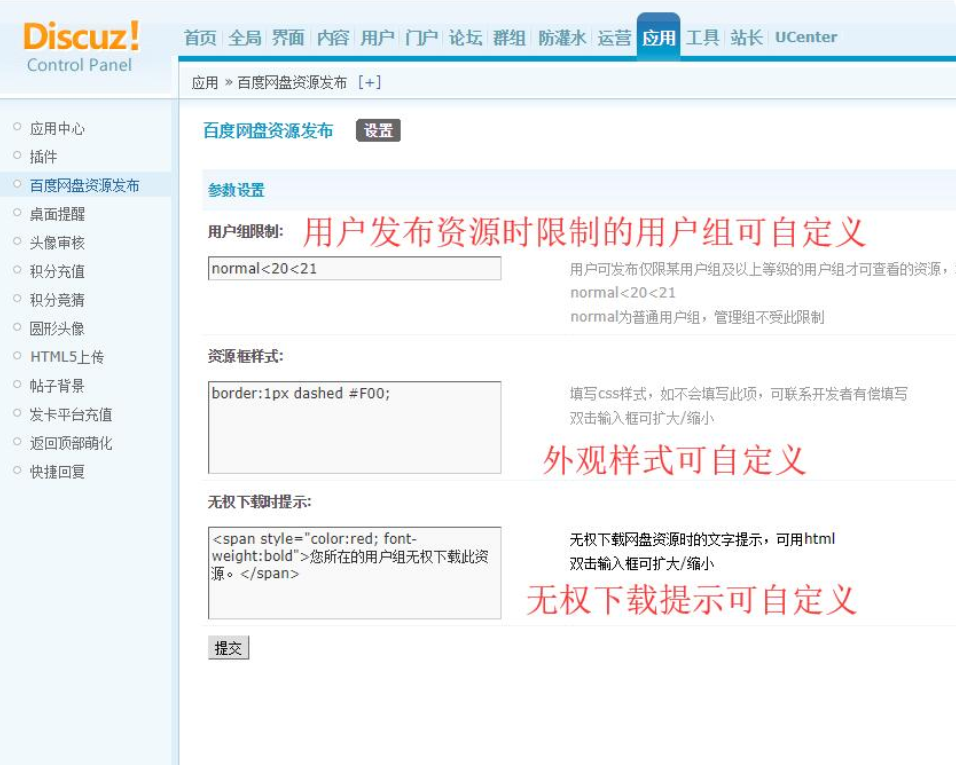
Task: Open the UCenter top menu
Action: [x=806, y=37]
